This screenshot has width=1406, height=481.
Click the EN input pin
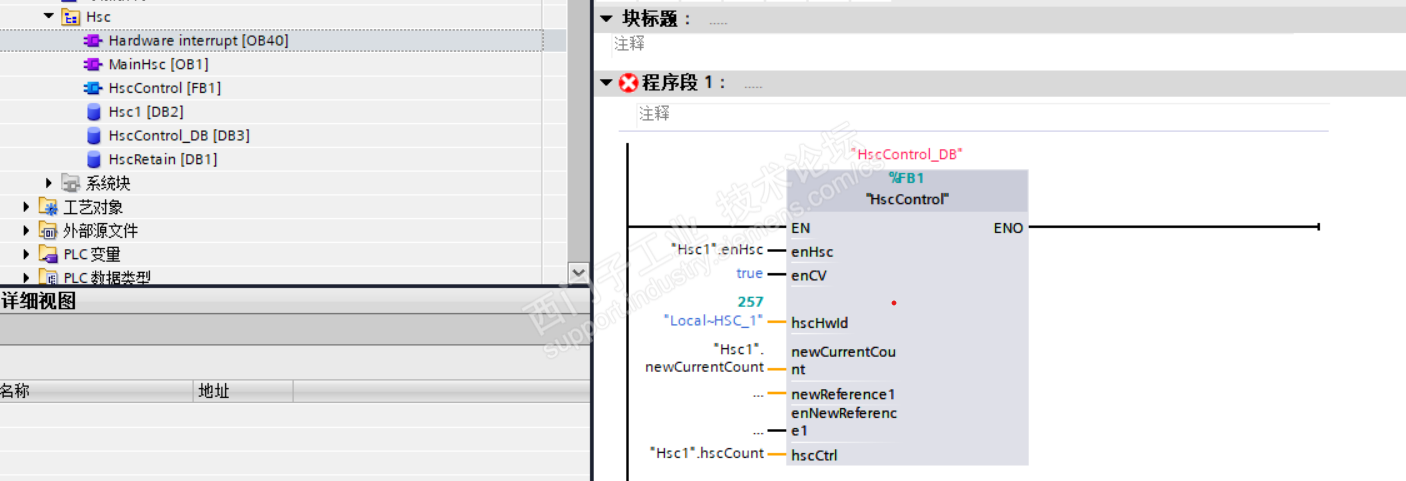pos(800,228)
